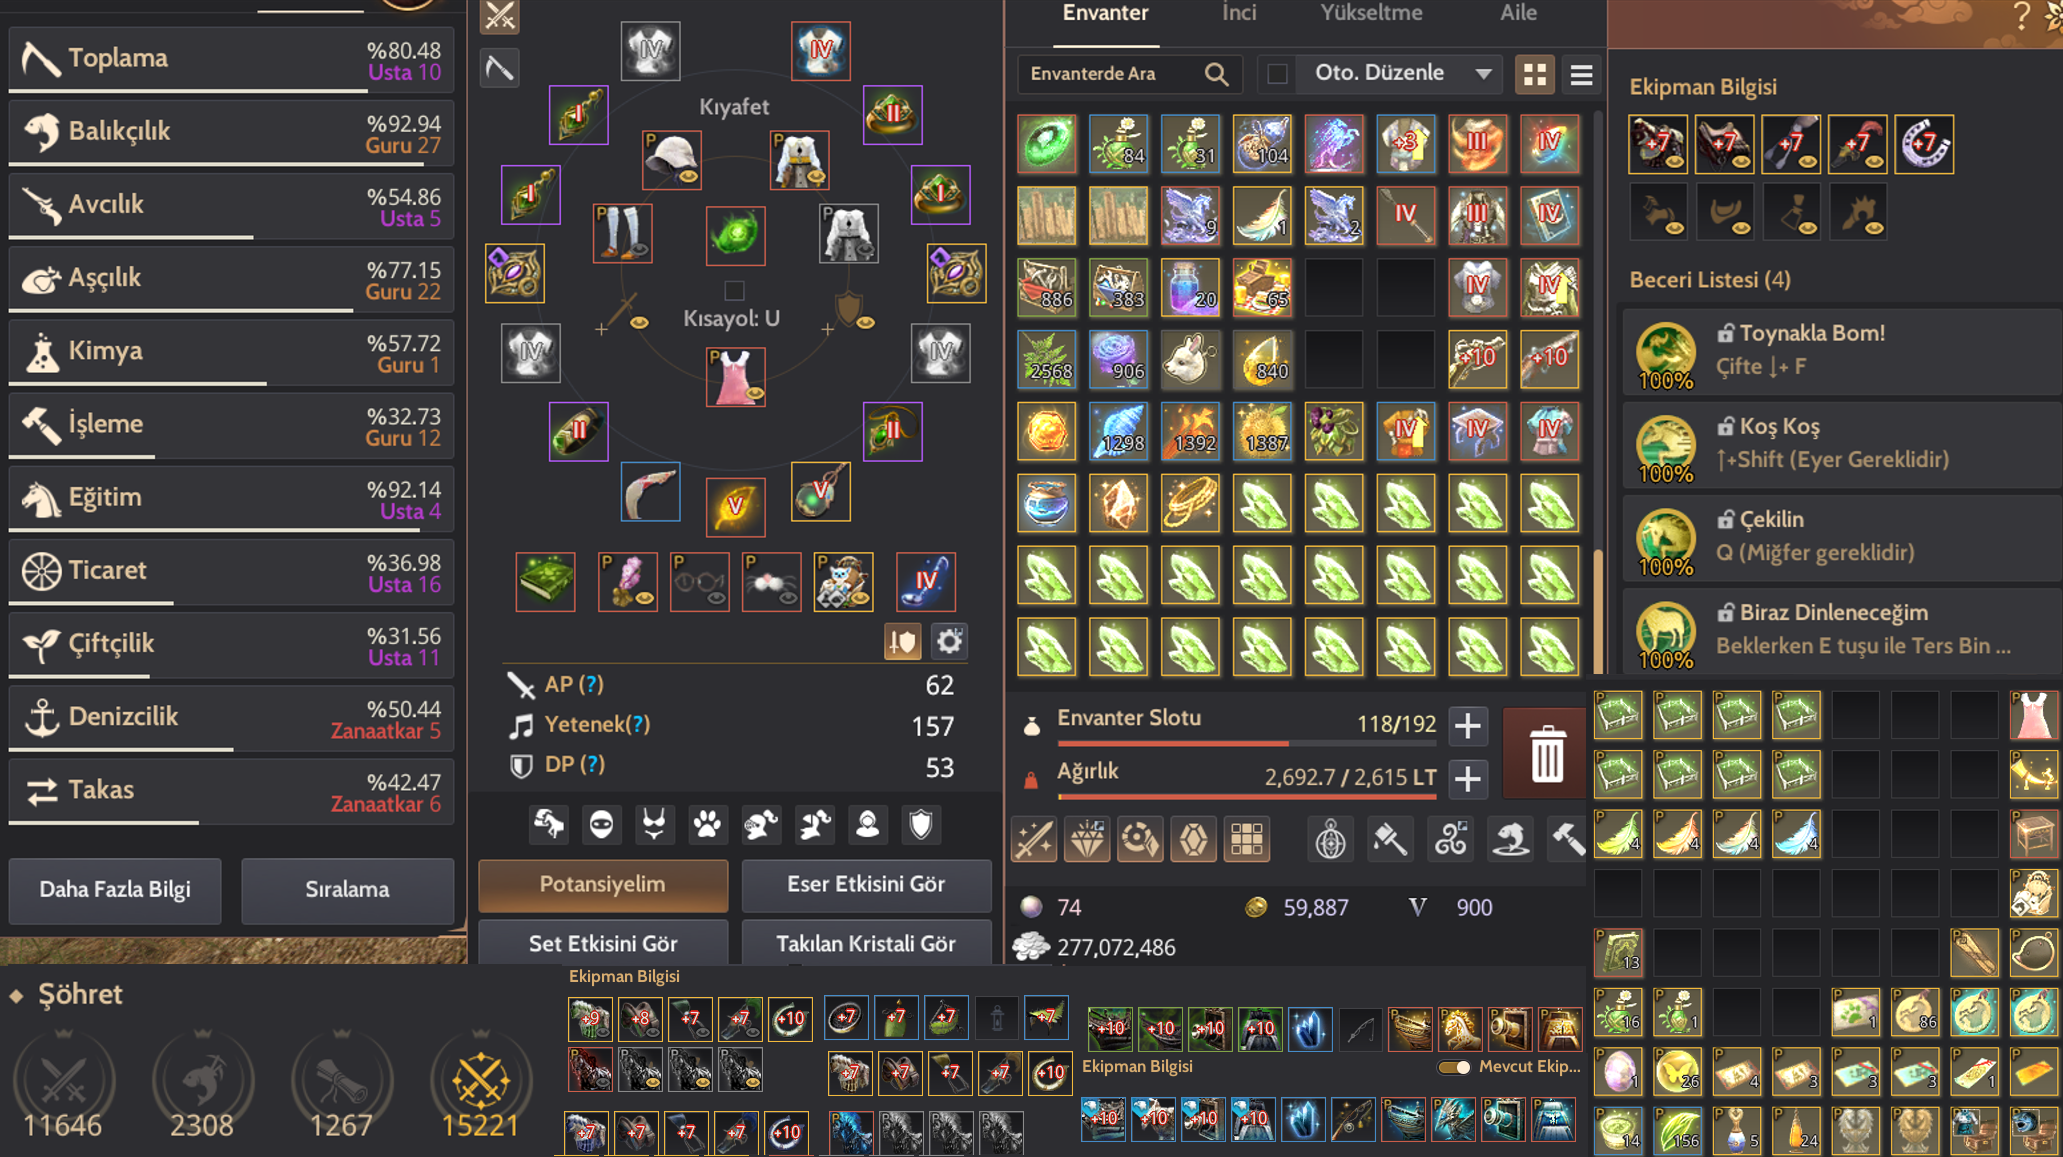Screen dimensions: 2063x1157
Task: Switch to the İnci tab
Action: (x=1239, y=13)
